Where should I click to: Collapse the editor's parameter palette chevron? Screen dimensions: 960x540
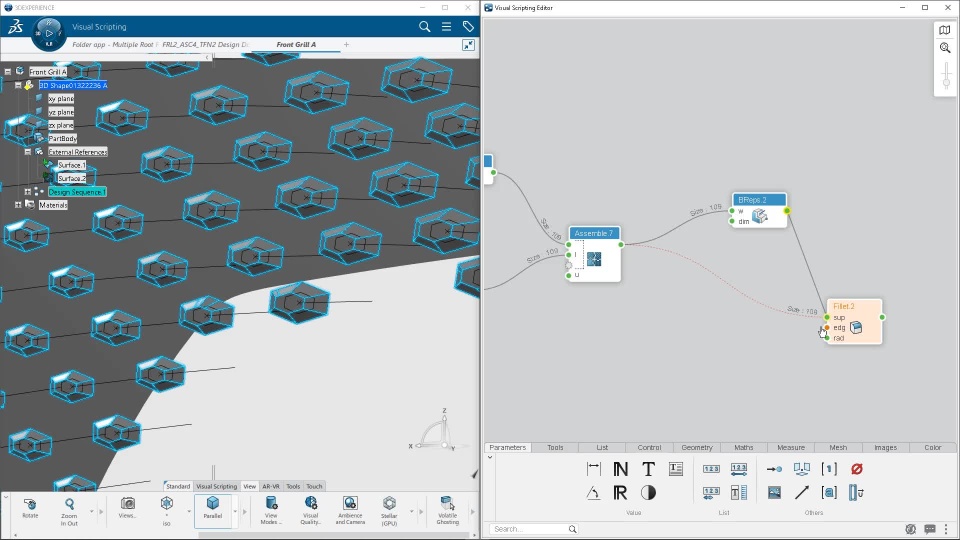[x=490, y=457]
